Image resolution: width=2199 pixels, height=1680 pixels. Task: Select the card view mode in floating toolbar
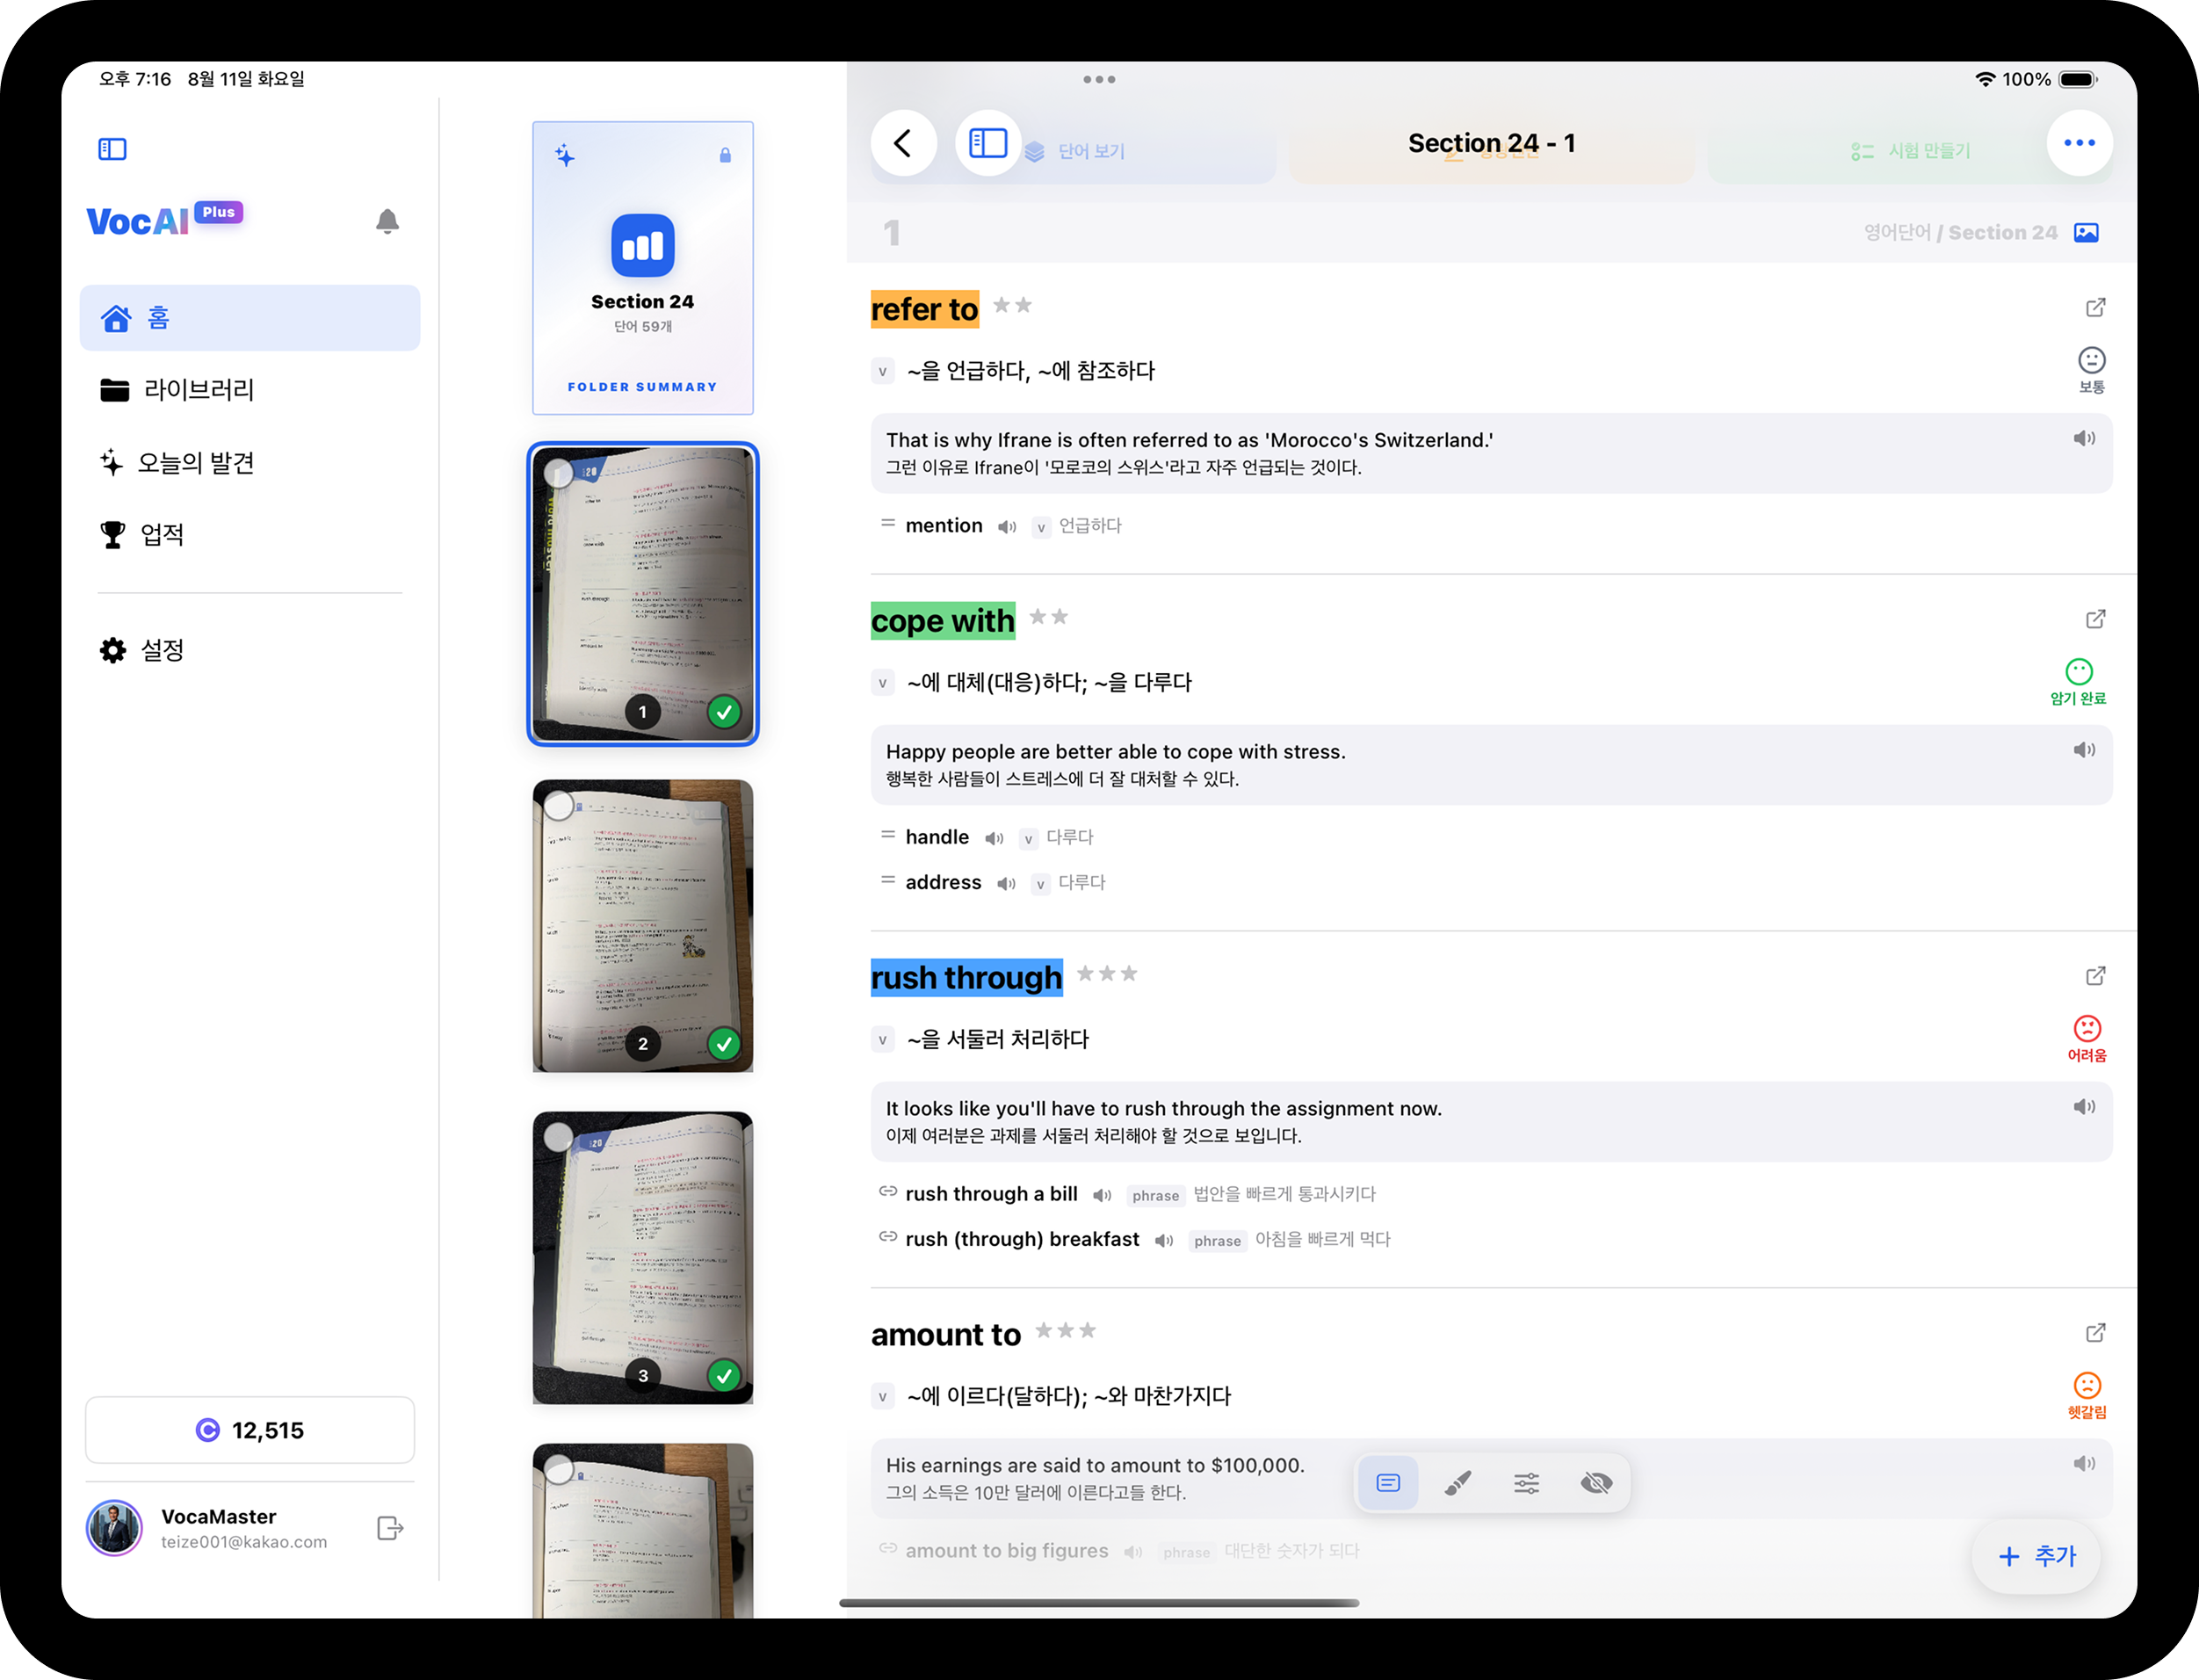point(1388,1483)
